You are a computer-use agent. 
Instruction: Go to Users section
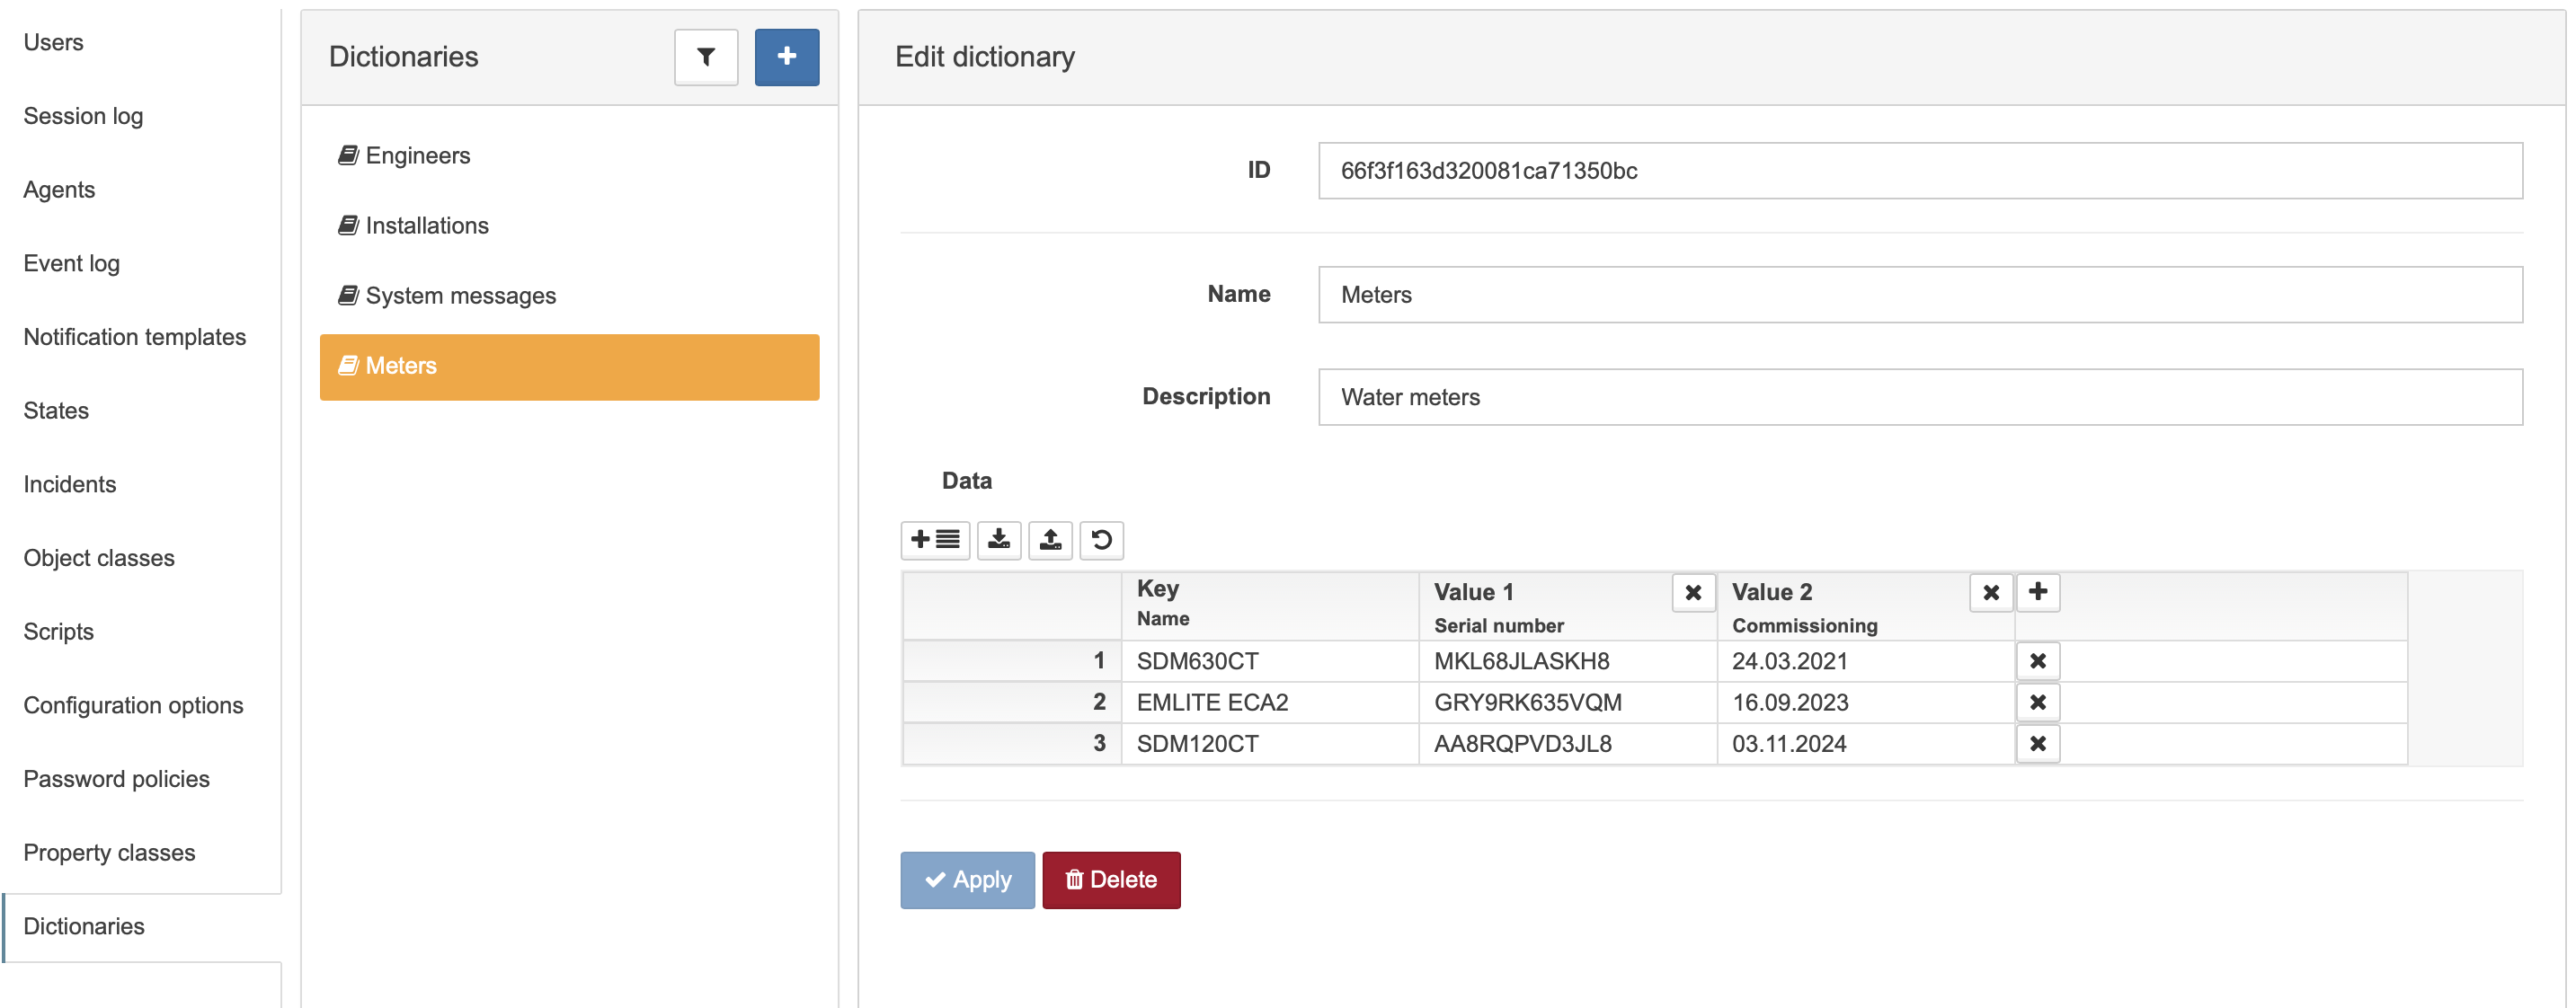click(54, 42)
